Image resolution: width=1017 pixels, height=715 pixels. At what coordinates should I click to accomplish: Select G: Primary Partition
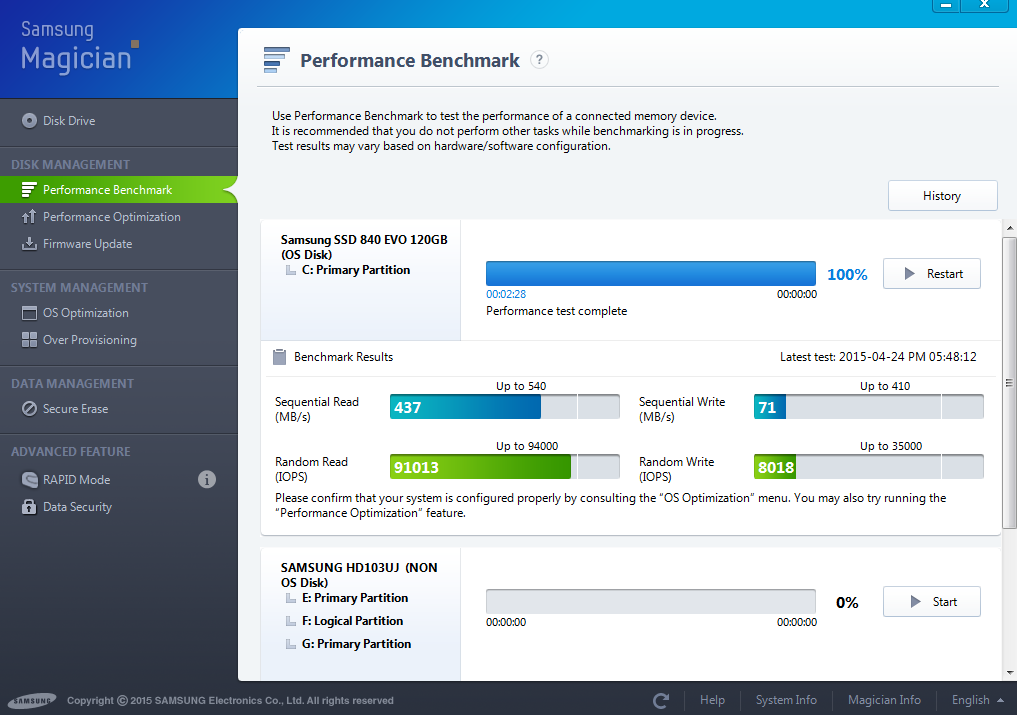point(356,644)
